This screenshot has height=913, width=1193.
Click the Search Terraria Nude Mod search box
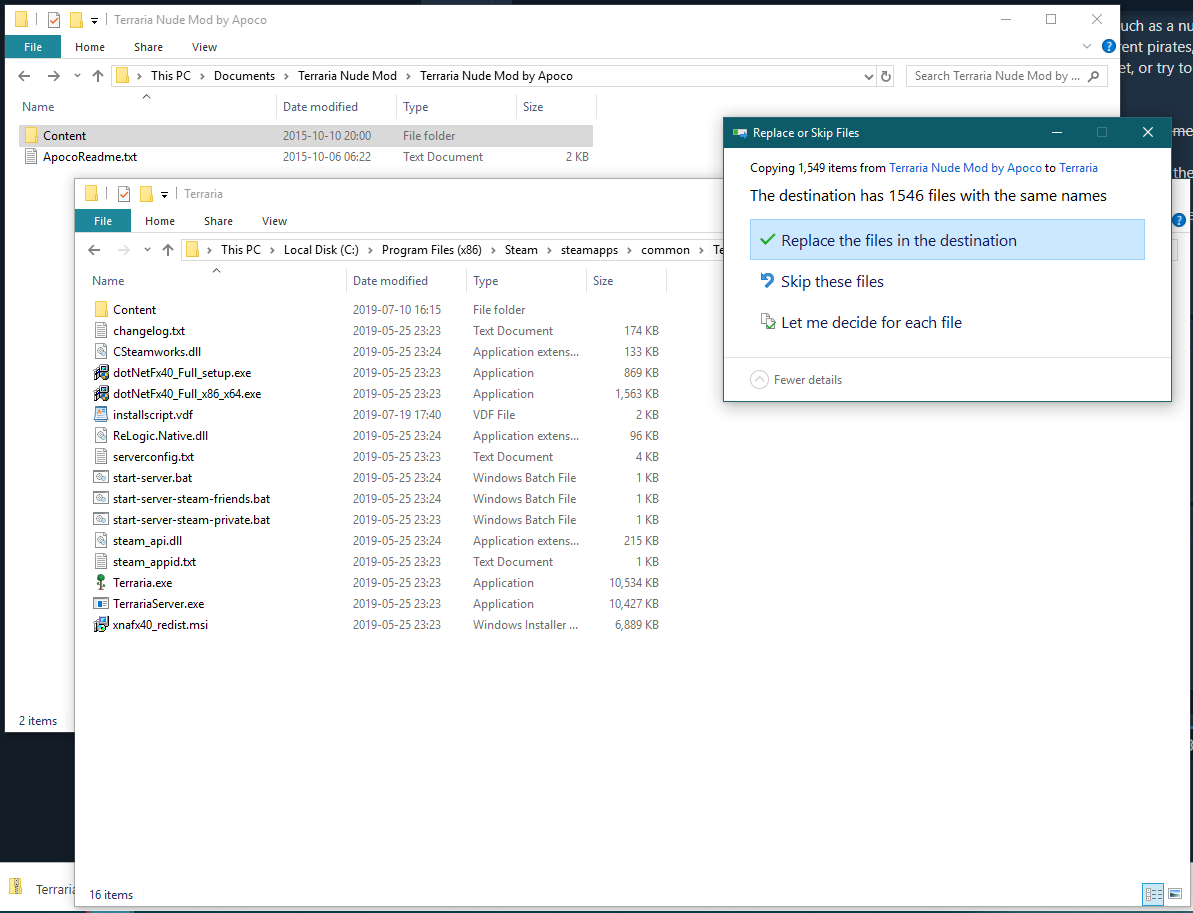click(995, 76)
